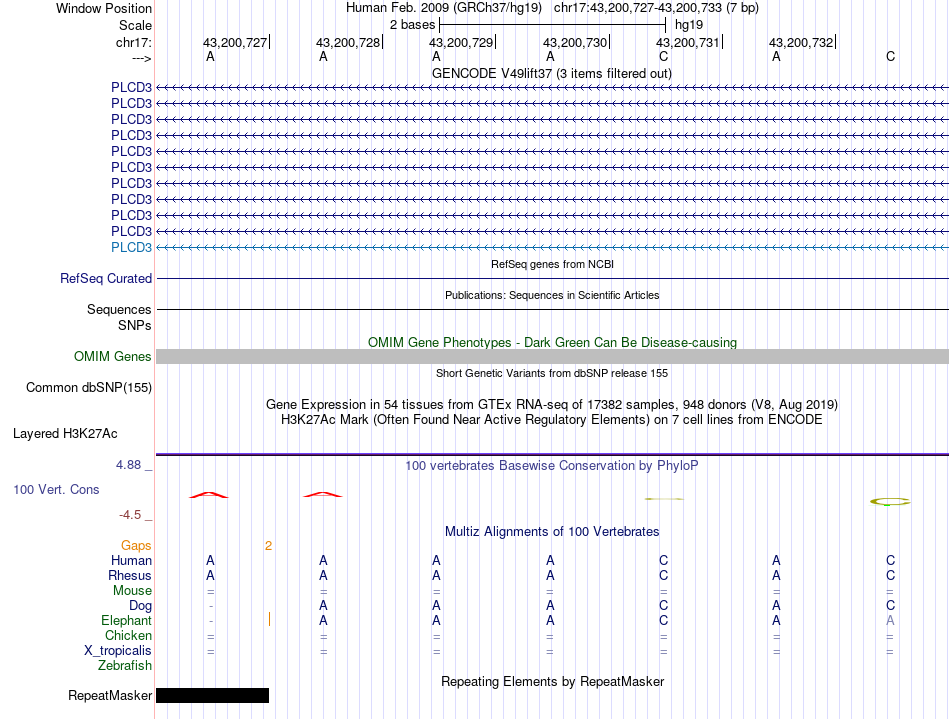Select the Human alignment row label
The width and height of the screenshot is (950, 719).
pyautogui.click(x=131, y=560)
